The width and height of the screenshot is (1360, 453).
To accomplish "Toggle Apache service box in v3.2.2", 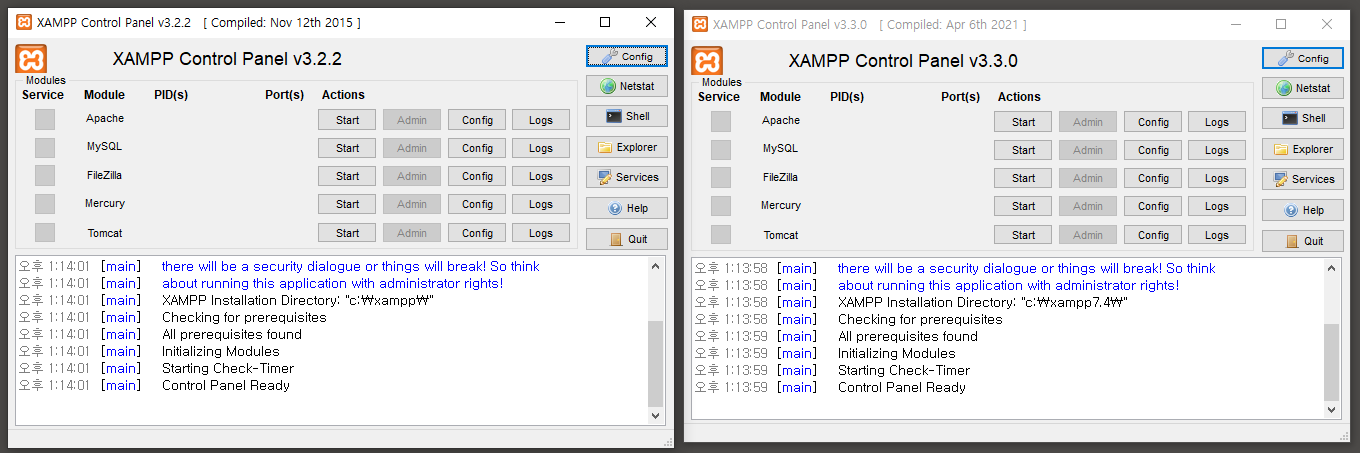I will (x=45, y=120).
